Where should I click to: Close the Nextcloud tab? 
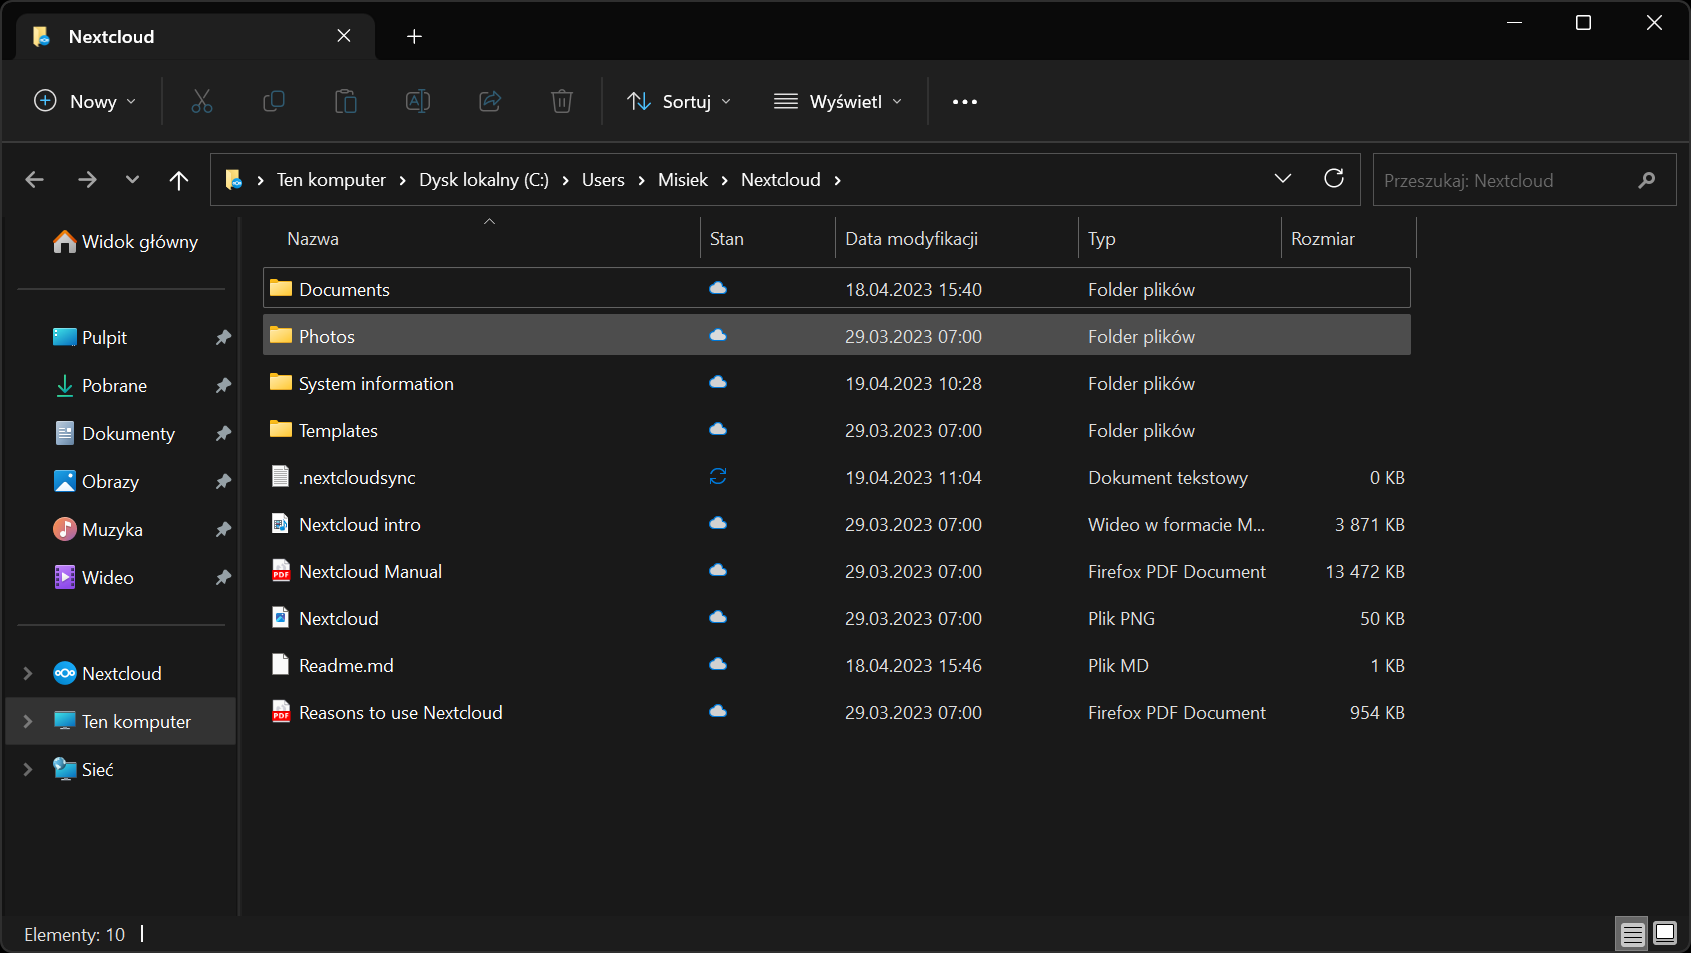click(x=344, y=36)
